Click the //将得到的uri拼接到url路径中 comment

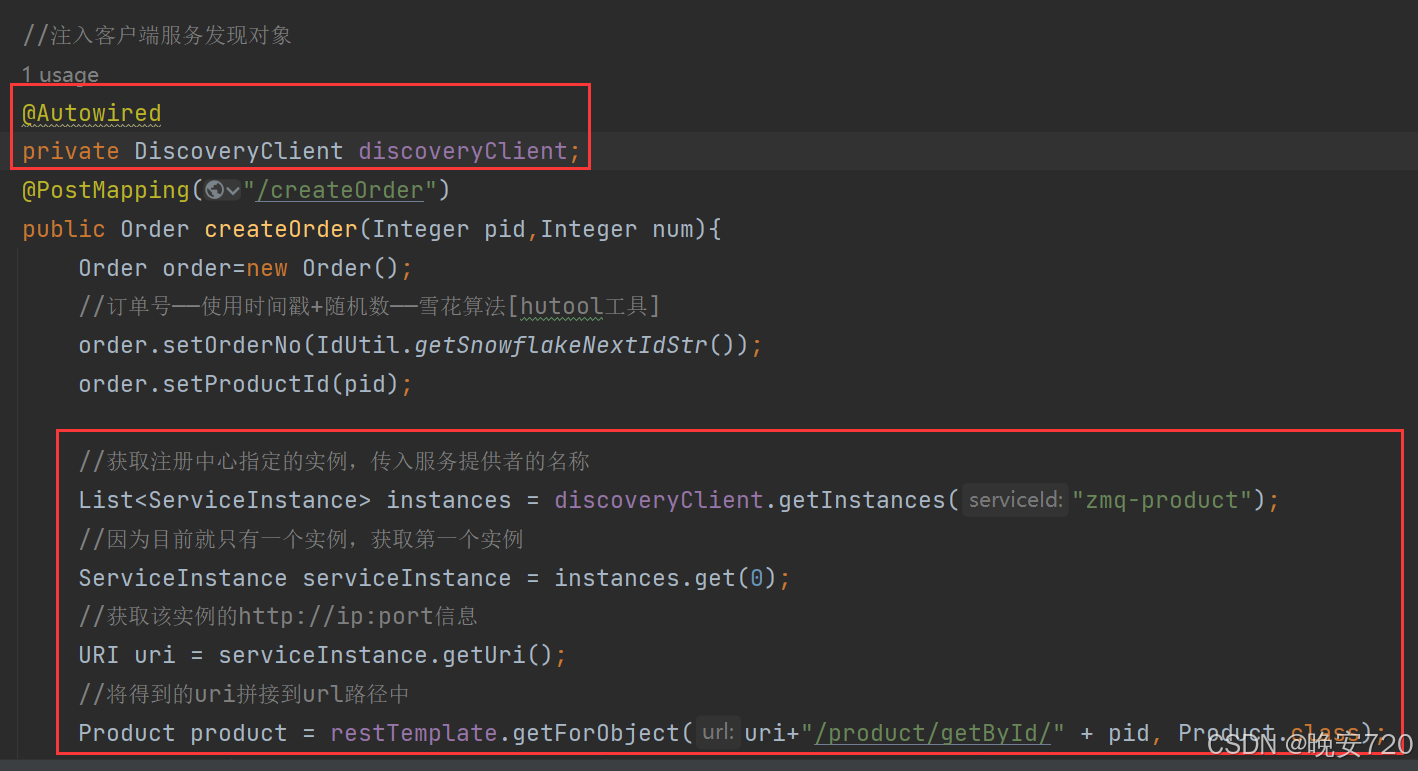(244, 694)
